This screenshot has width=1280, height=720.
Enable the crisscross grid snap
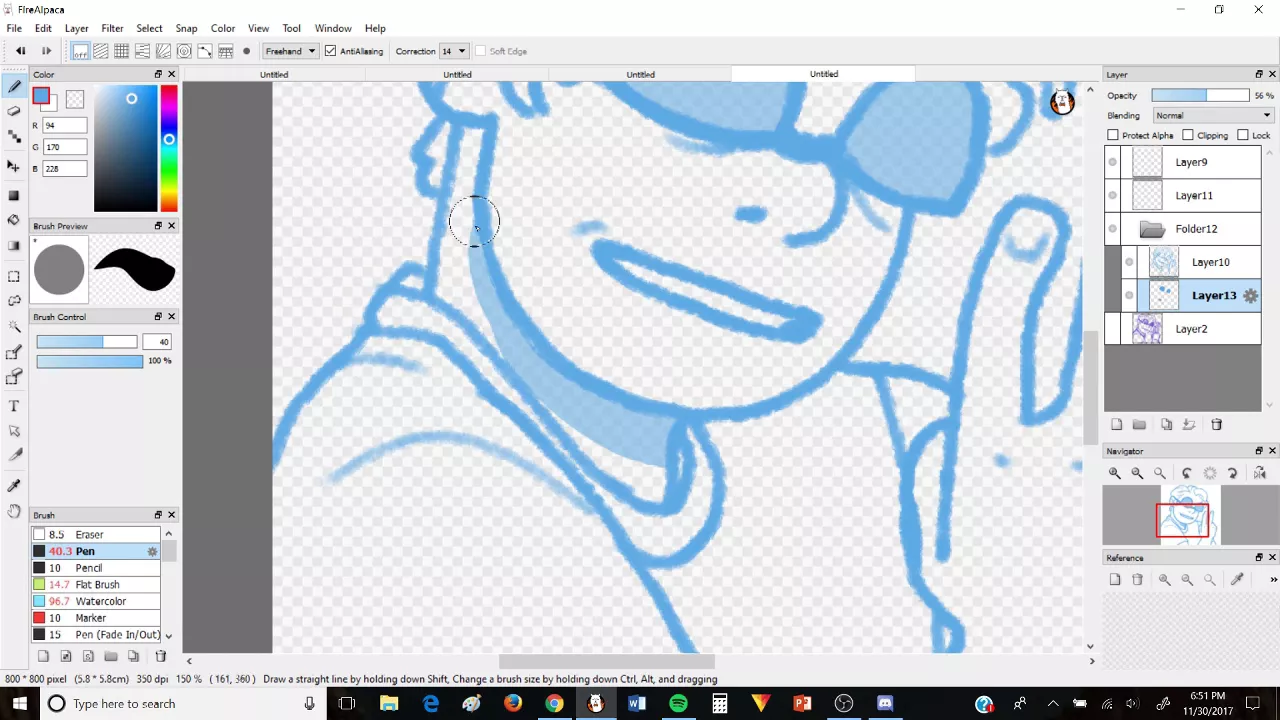(122, 51)
